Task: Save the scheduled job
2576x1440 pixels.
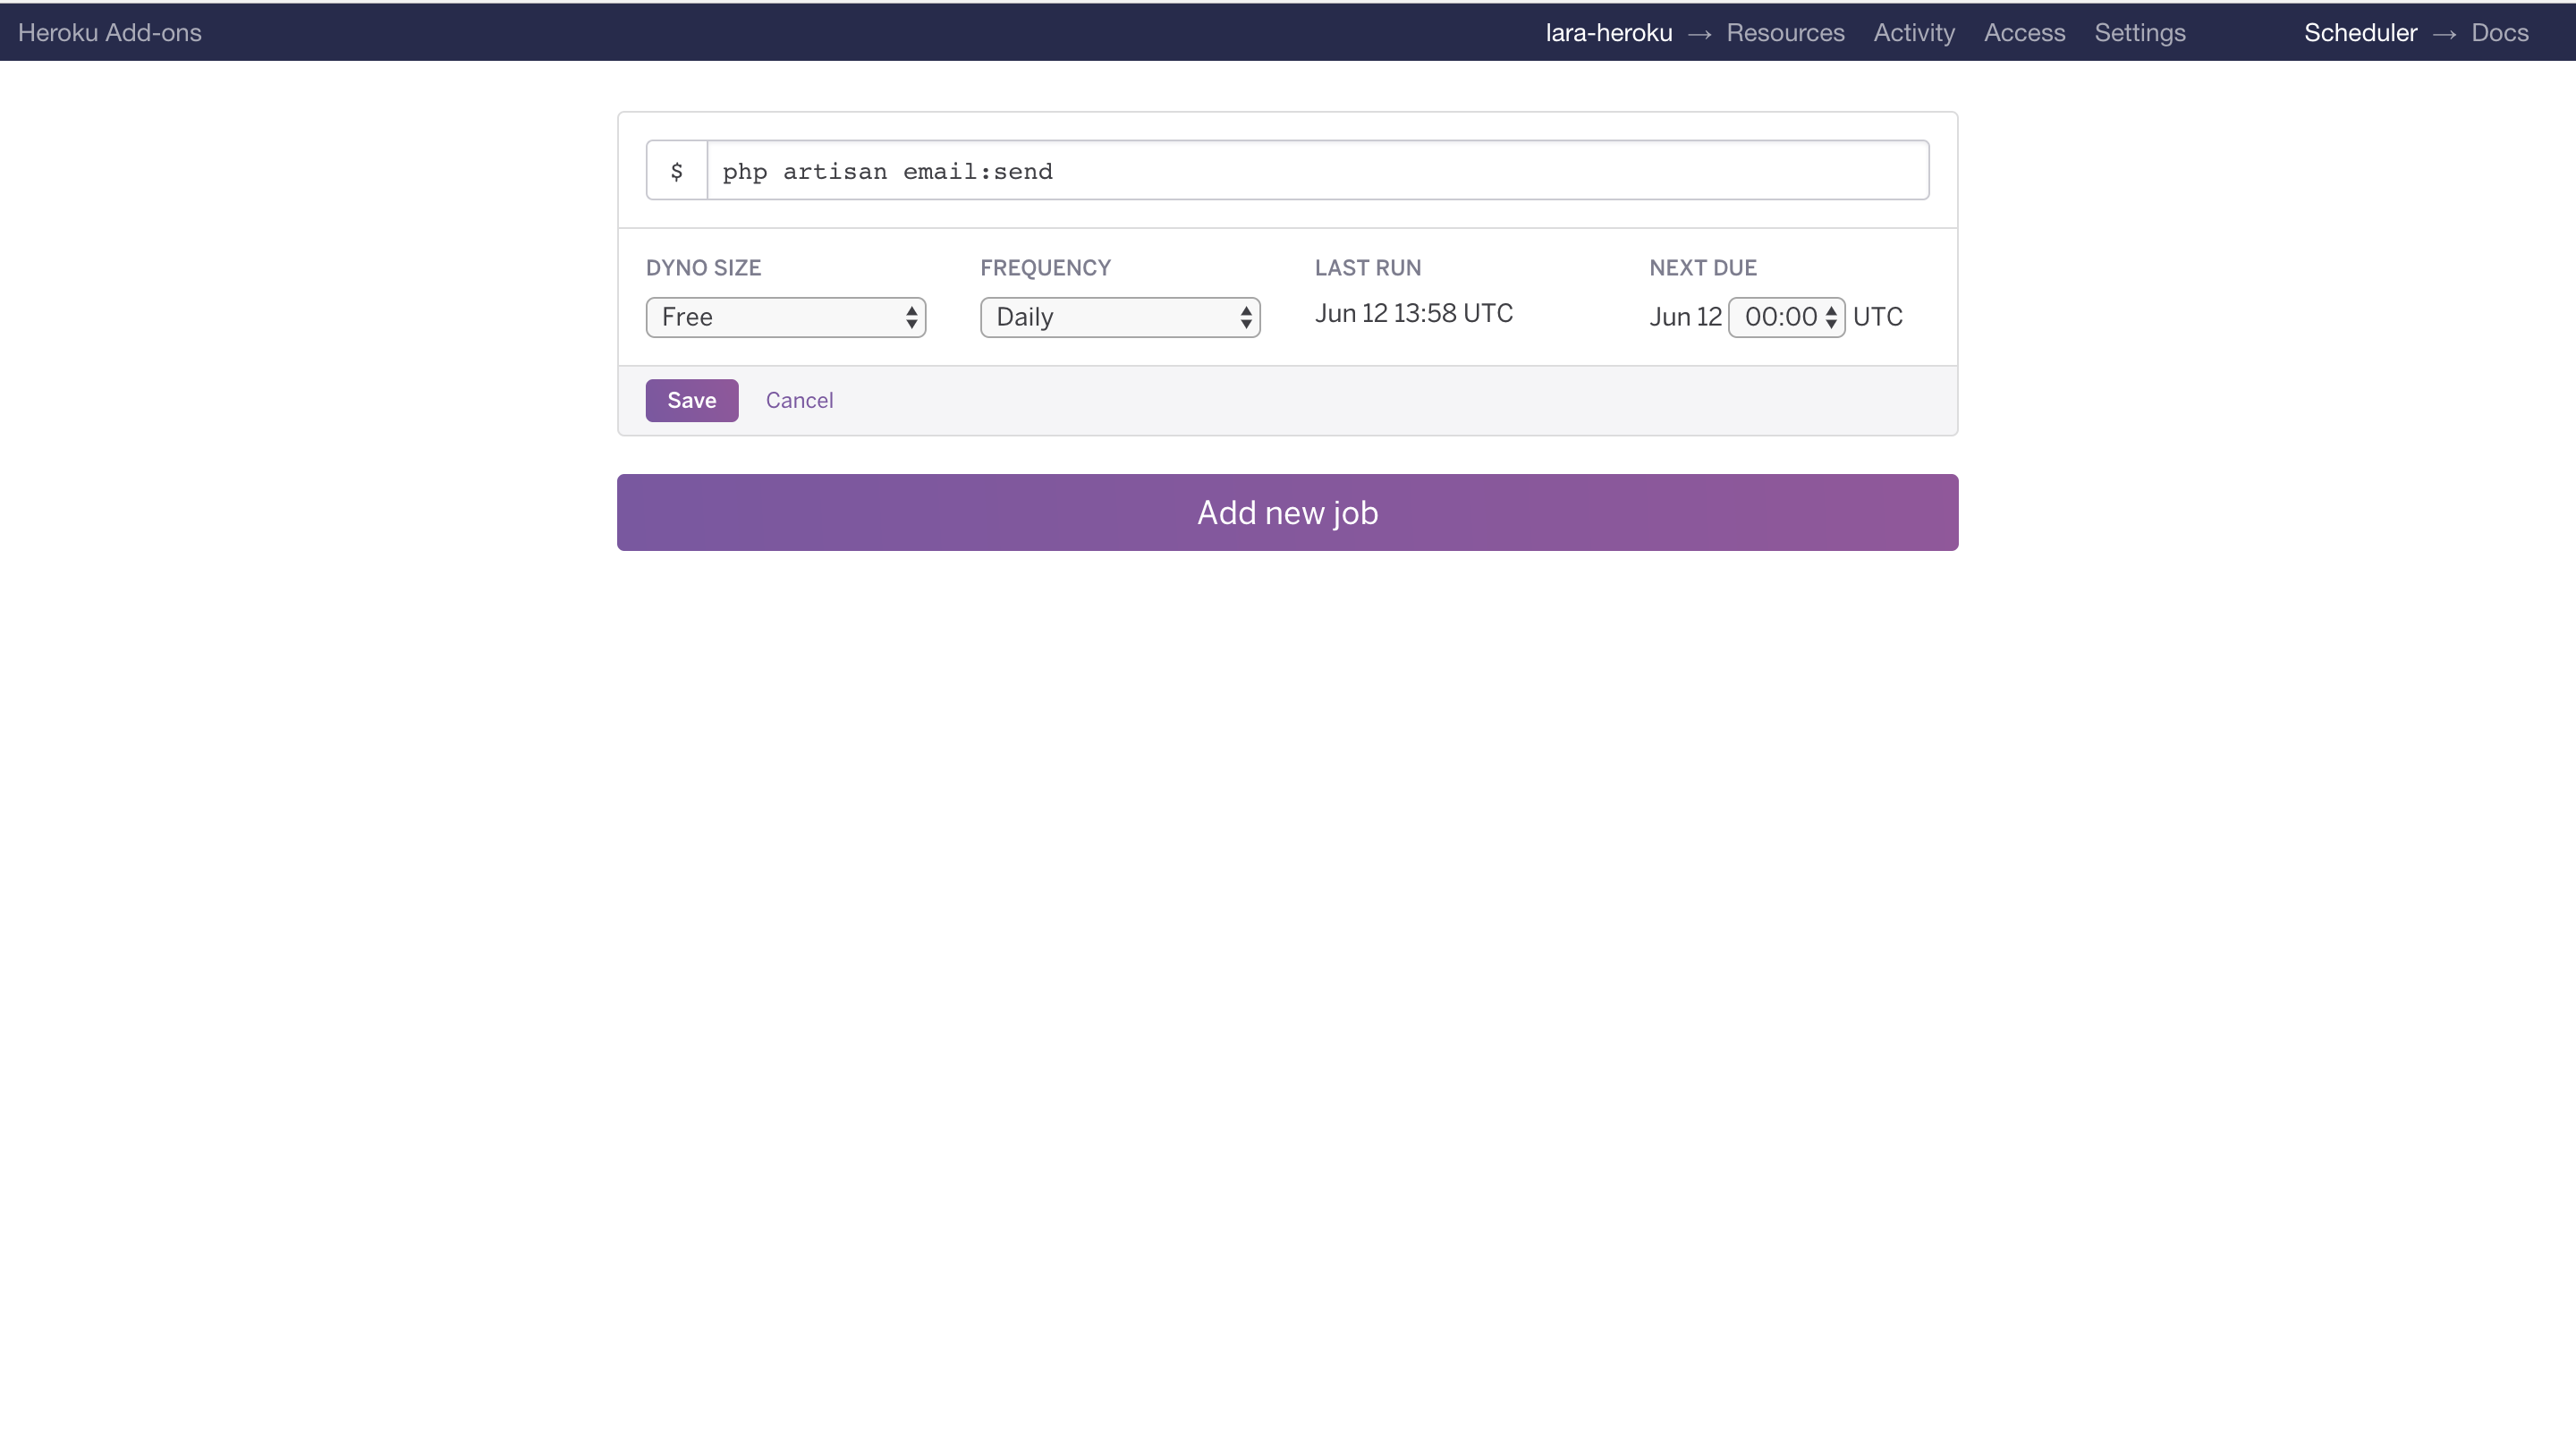Action: pyautogui.click(x=691, y=400)
